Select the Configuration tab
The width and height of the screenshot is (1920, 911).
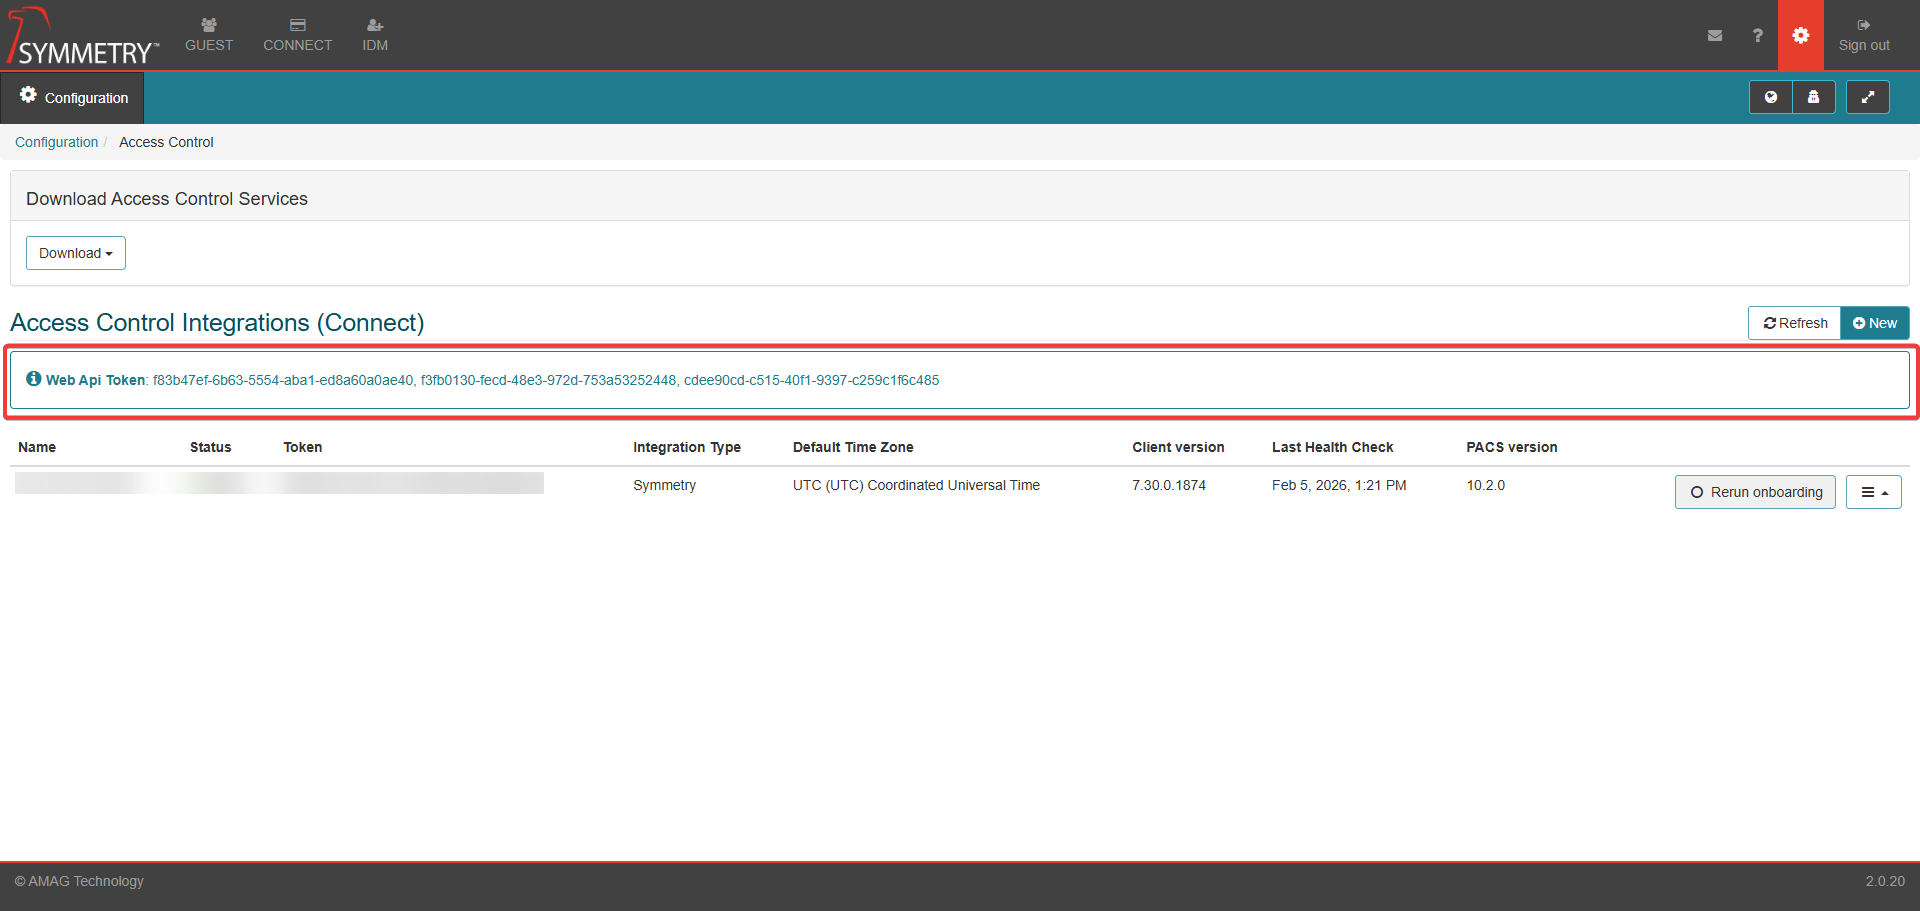click(x=73, y=98)
